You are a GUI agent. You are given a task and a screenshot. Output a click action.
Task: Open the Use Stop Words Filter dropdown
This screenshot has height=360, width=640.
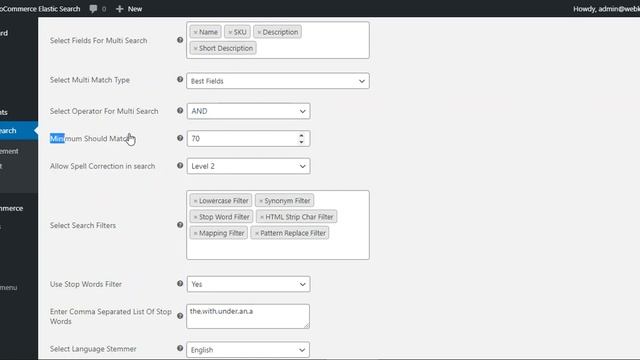249,284
